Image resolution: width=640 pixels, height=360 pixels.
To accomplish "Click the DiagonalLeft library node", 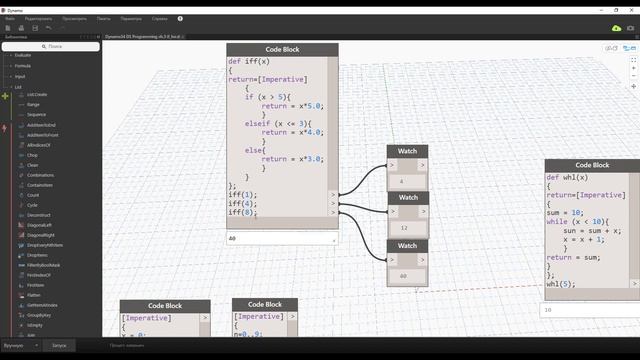I will coord(39,225).
